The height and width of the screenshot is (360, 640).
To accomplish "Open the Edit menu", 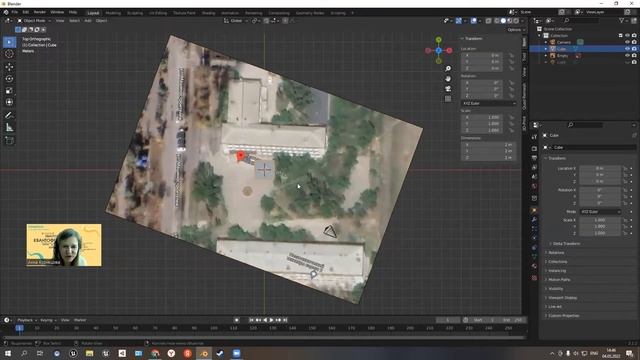I will (x=26, y=12).
